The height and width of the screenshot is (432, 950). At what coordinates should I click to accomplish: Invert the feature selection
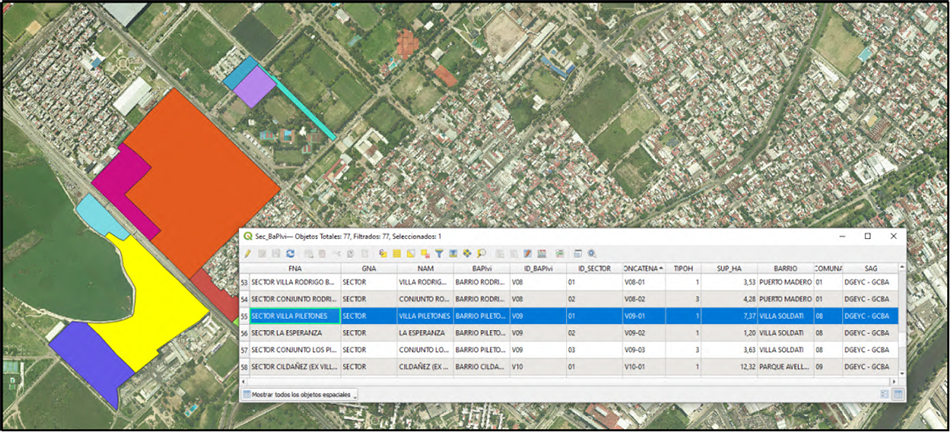[411, 254]
